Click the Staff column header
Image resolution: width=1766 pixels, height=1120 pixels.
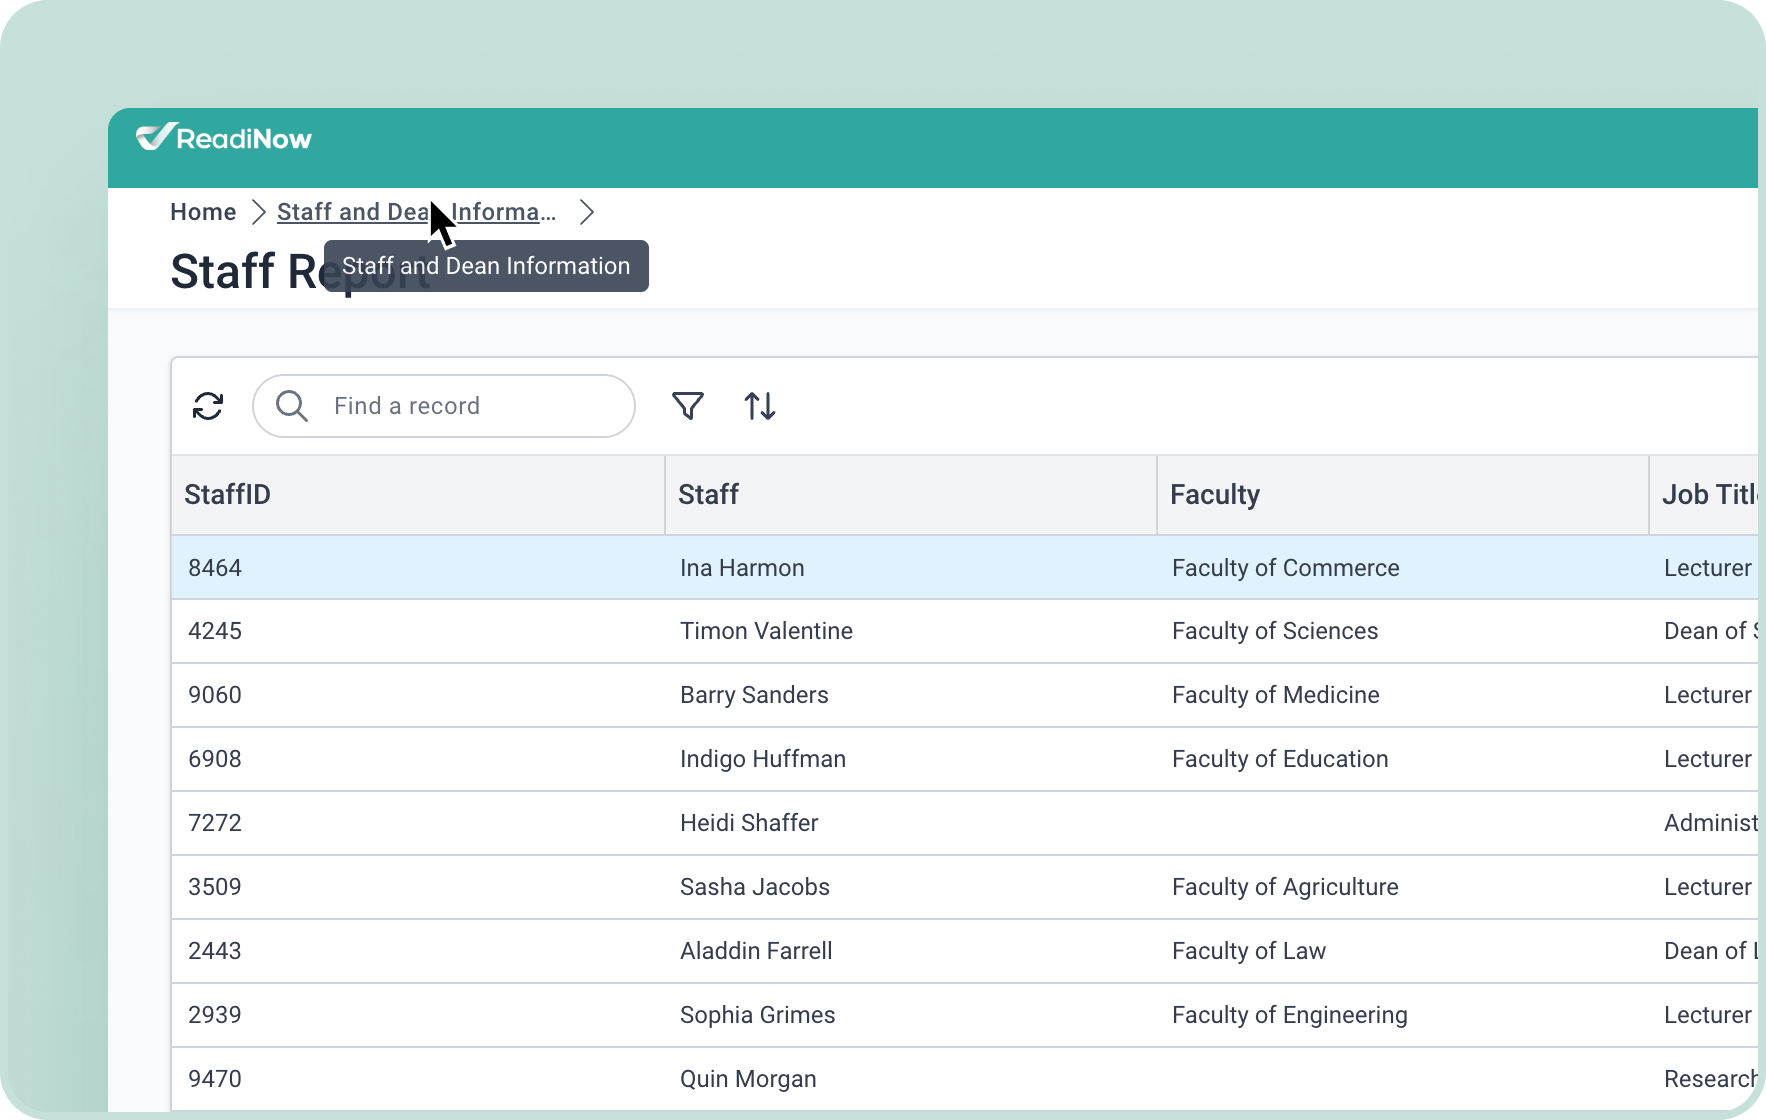[x=708, y=495]
